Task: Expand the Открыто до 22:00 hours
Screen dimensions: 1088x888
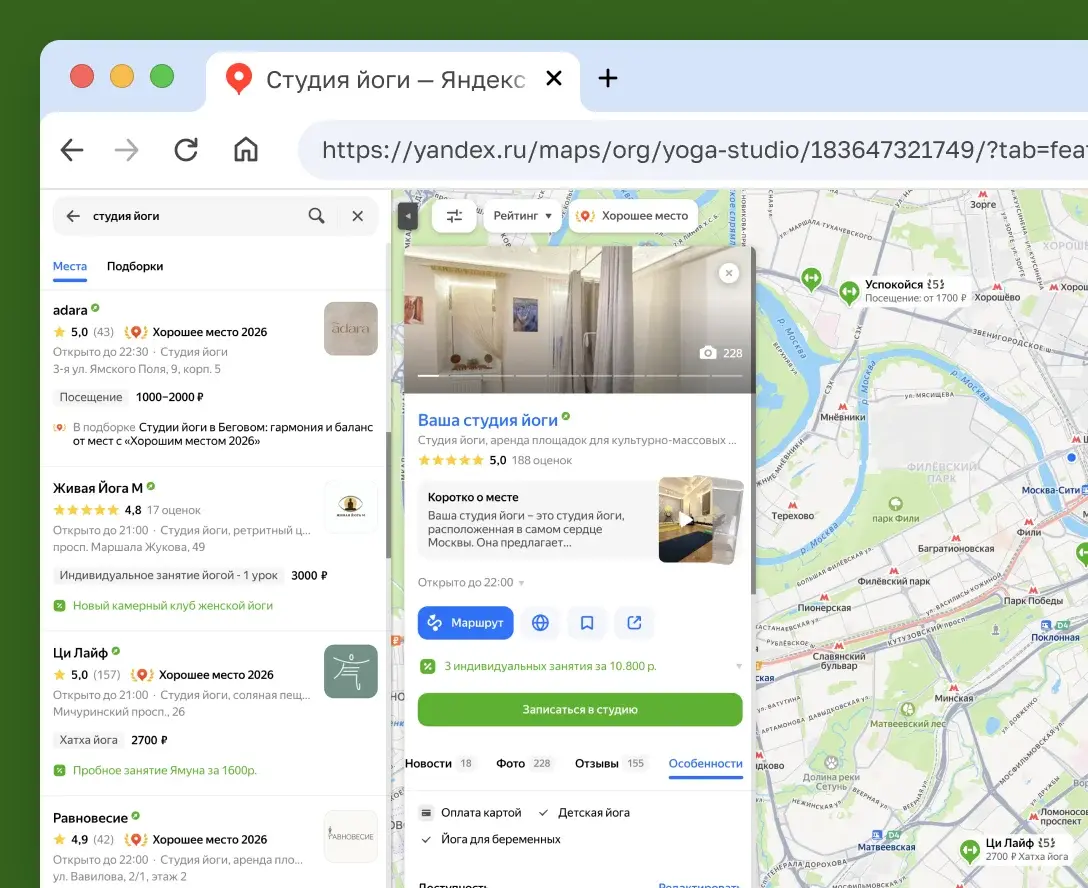Action: click(471, 582)
